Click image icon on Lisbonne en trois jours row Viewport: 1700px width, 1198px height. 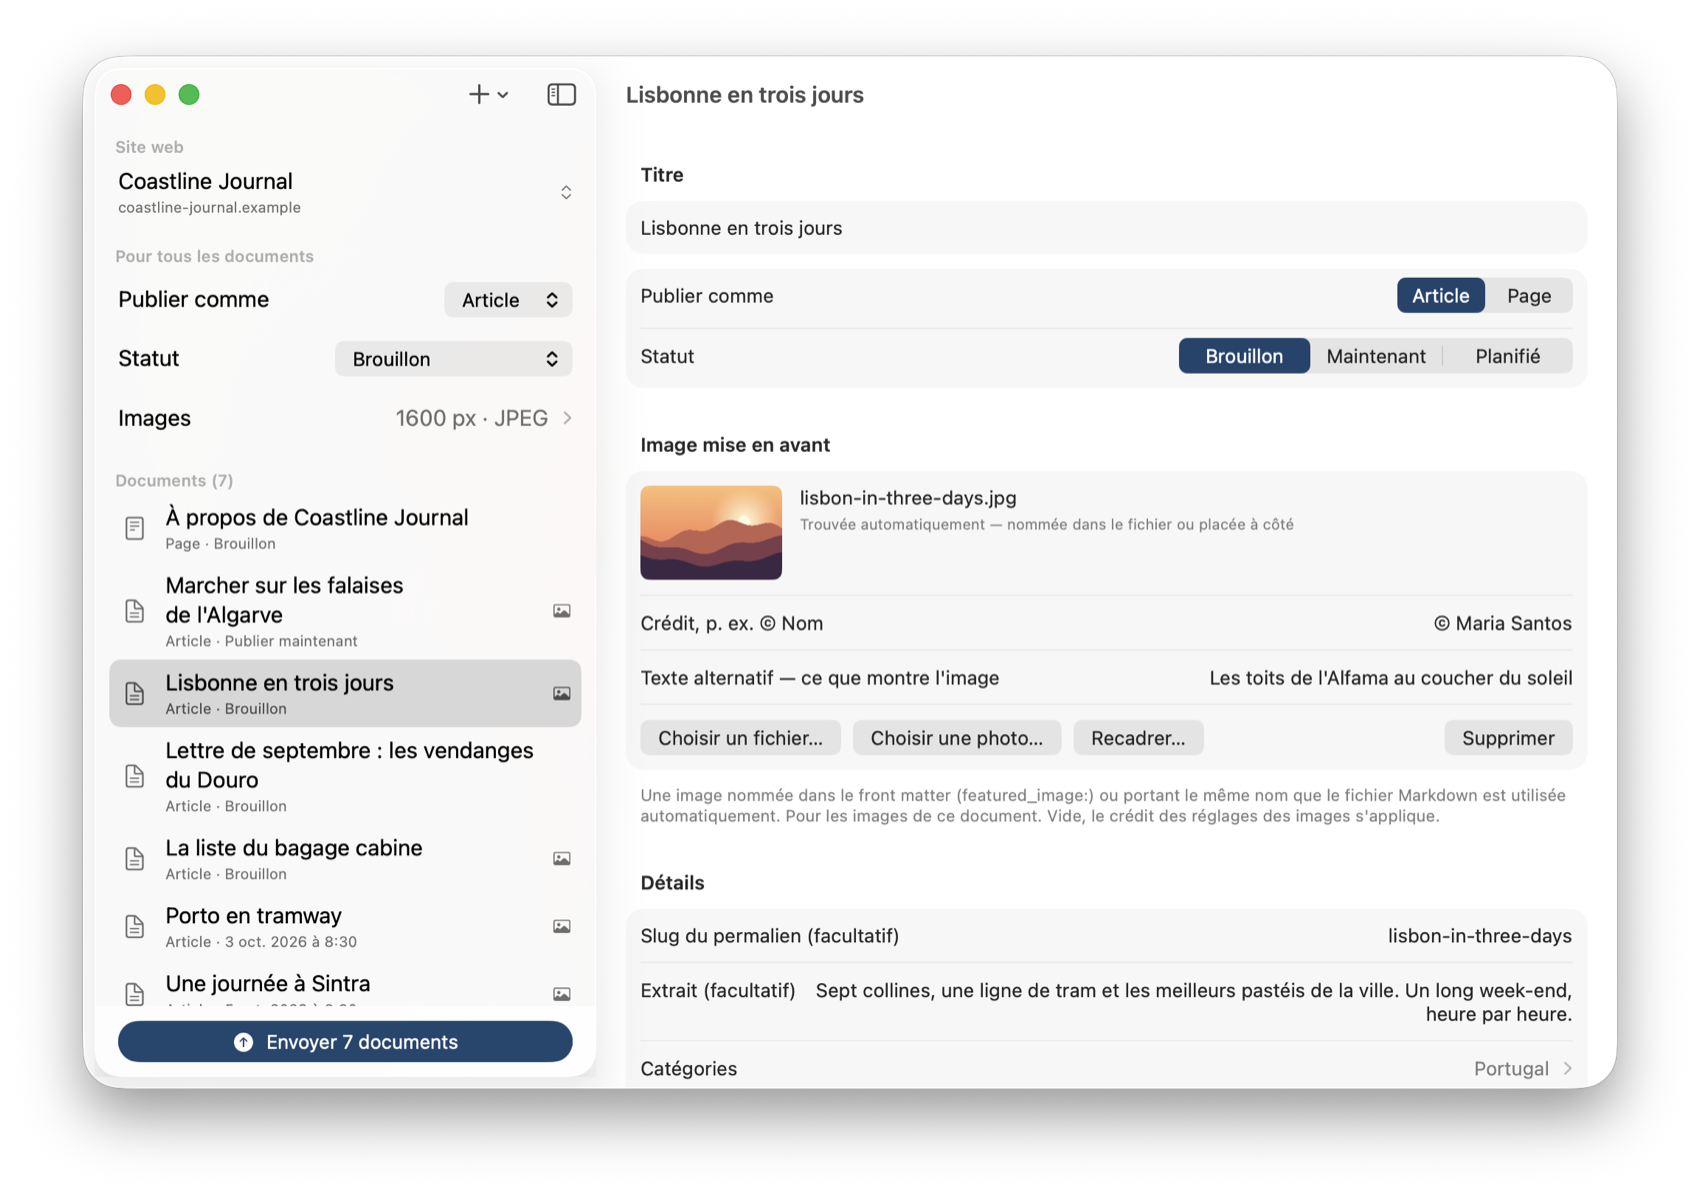(562, 693)
